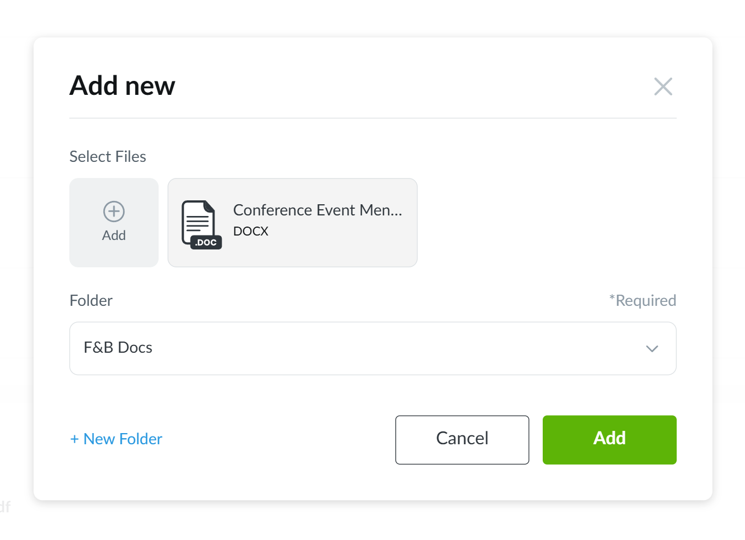
Task: Click the DOCX file type label
Action: click(x=251, y=232)
